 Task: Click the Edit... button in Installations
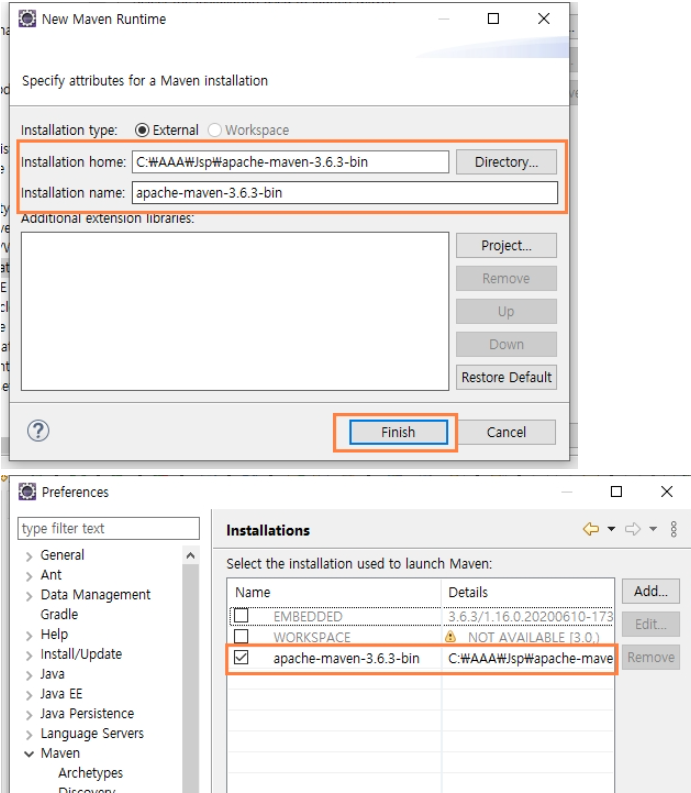tap(651, 624)
